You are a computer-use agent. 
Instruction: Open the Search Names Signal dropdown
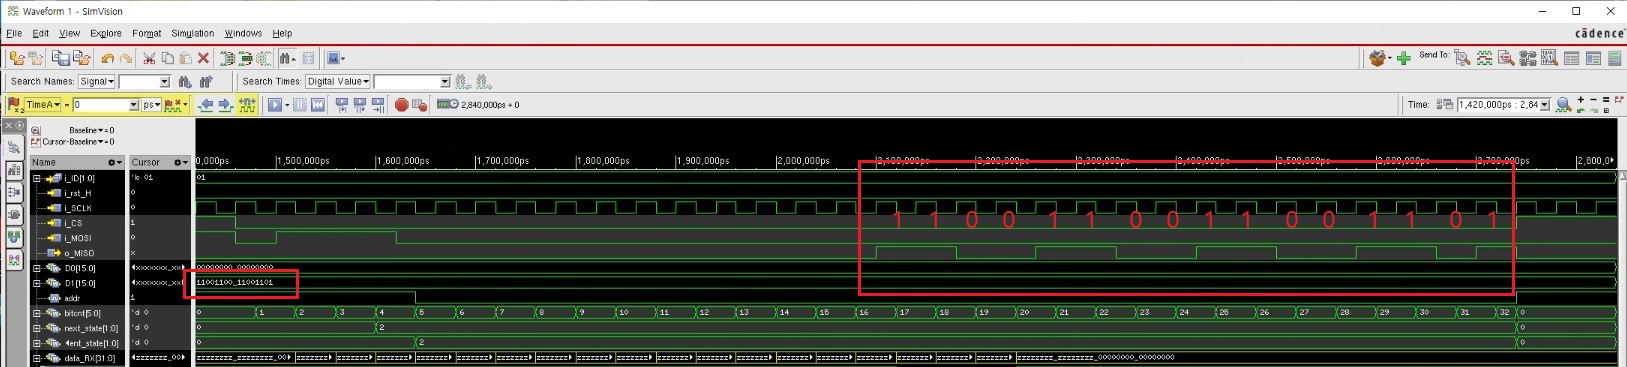[x=97, y=81]
